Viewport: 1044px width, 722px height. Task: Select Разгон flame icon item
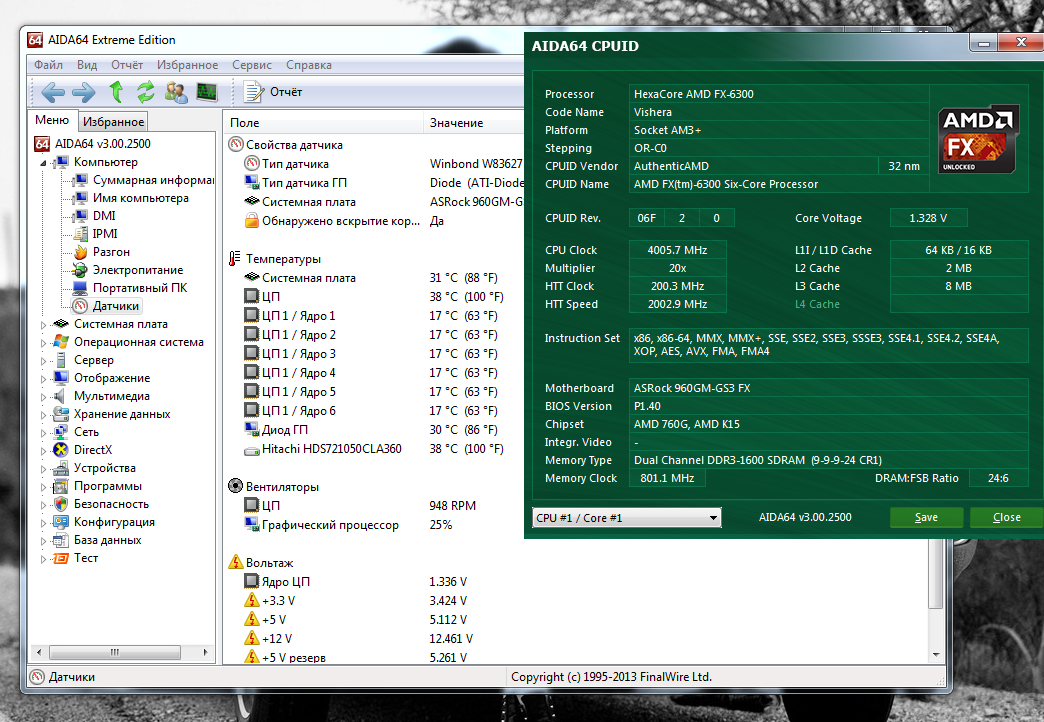81,252
